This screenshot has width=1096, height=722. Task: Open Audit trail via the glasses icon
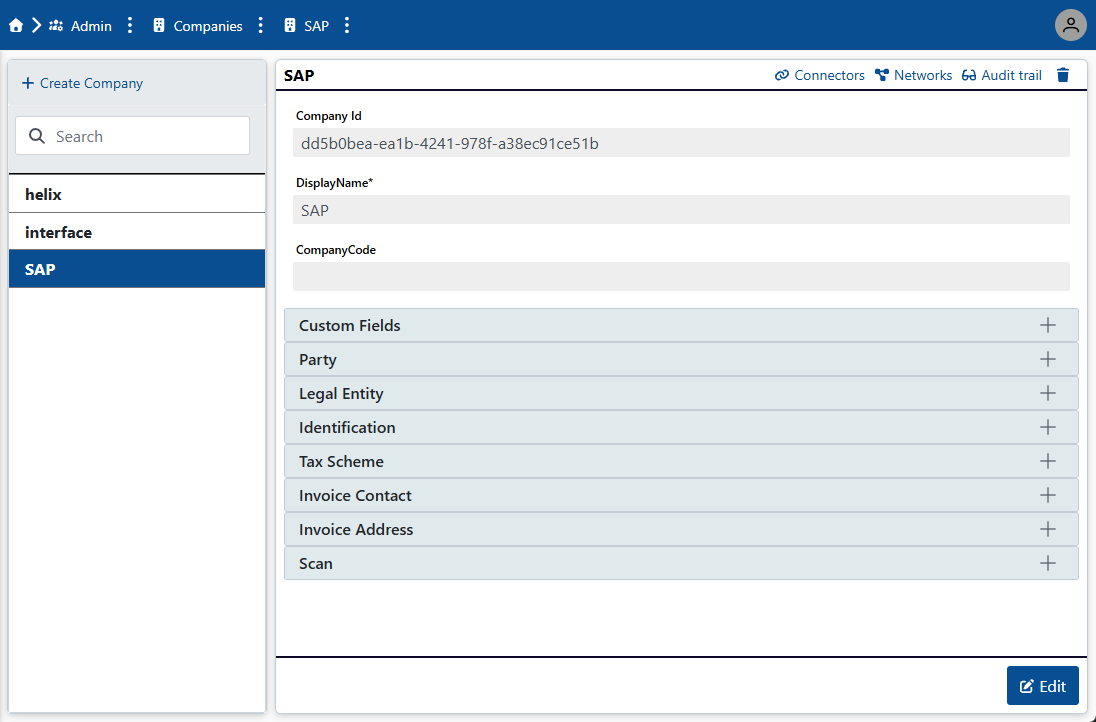tap(968, 74)
